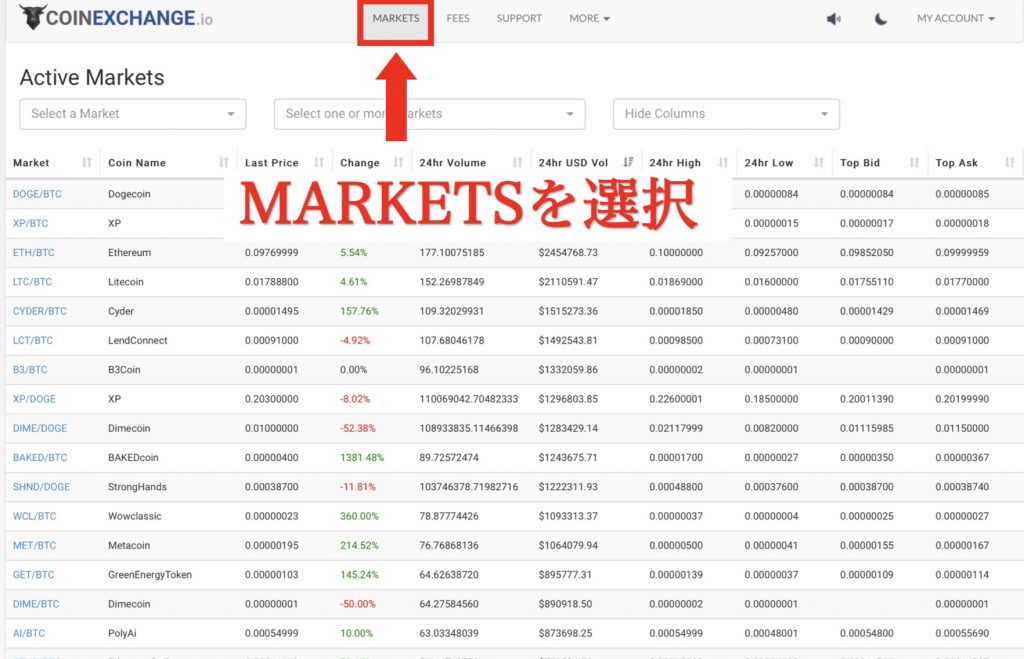Open the ETH/BTC market
The height and width of the screenshot is (659, 1024).
34,253
